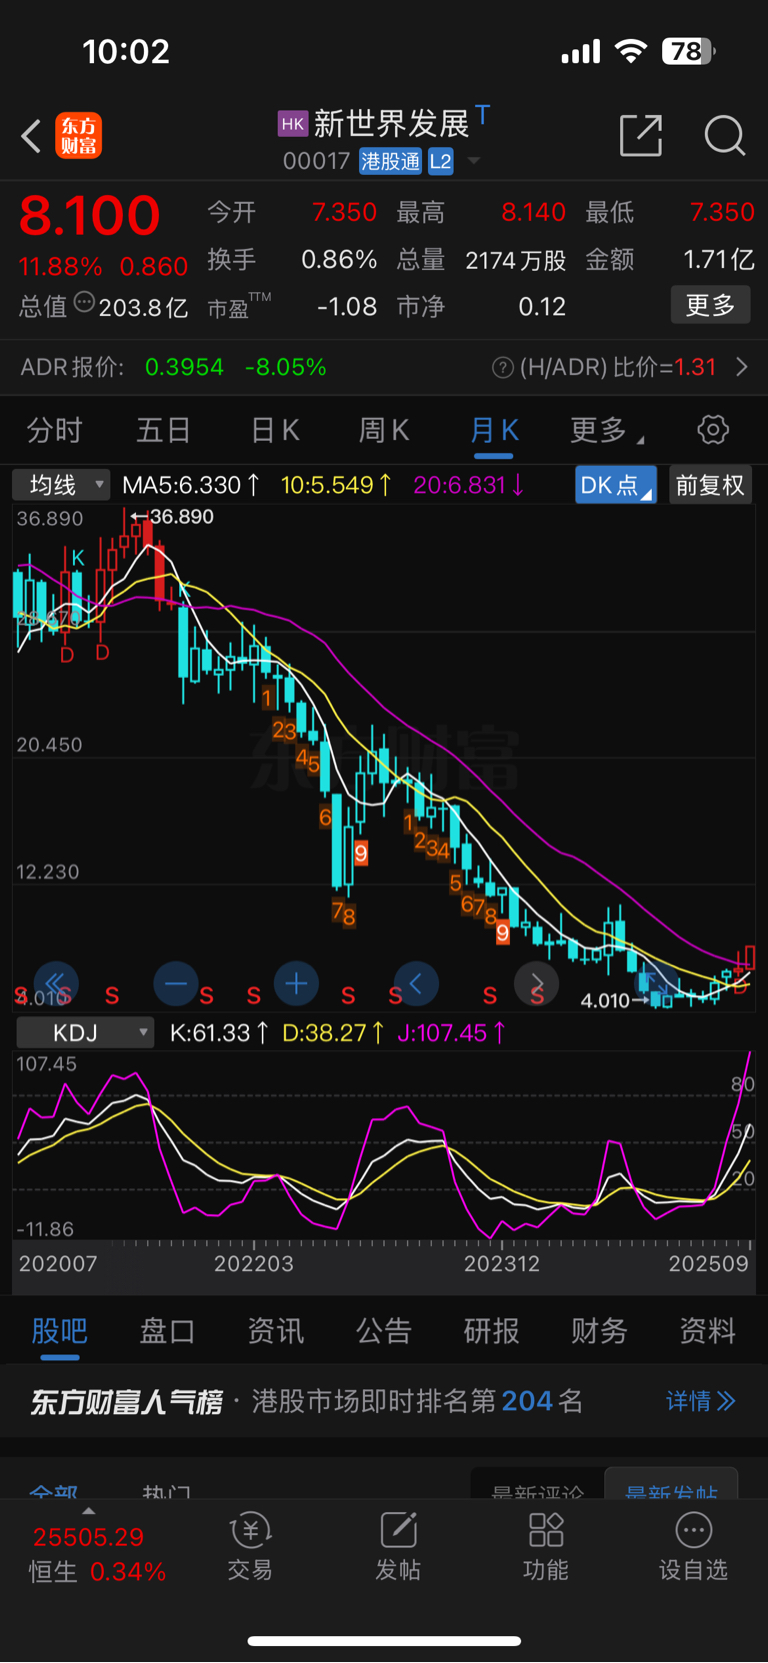
Task: Select the 月K chart tab
Action: pos(494,430)
